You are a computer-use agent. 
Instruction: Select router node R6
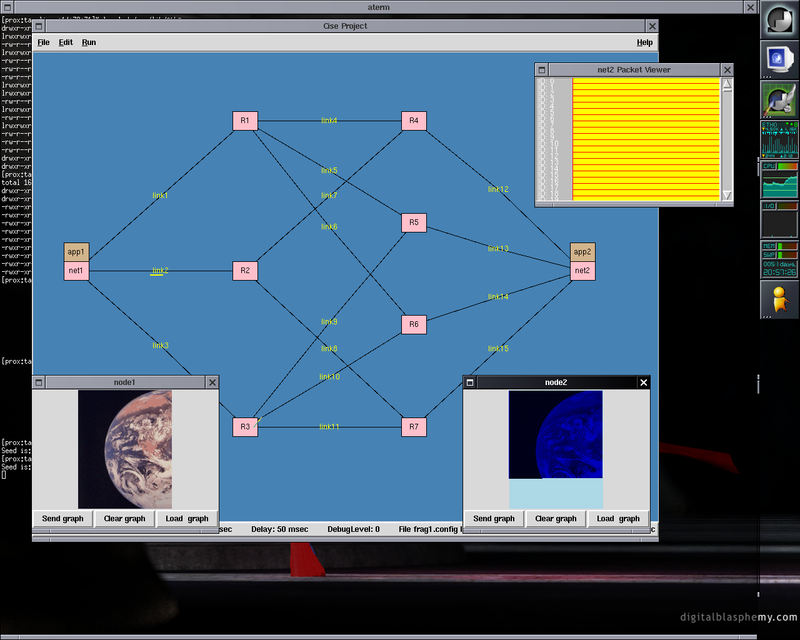[414, 325]
